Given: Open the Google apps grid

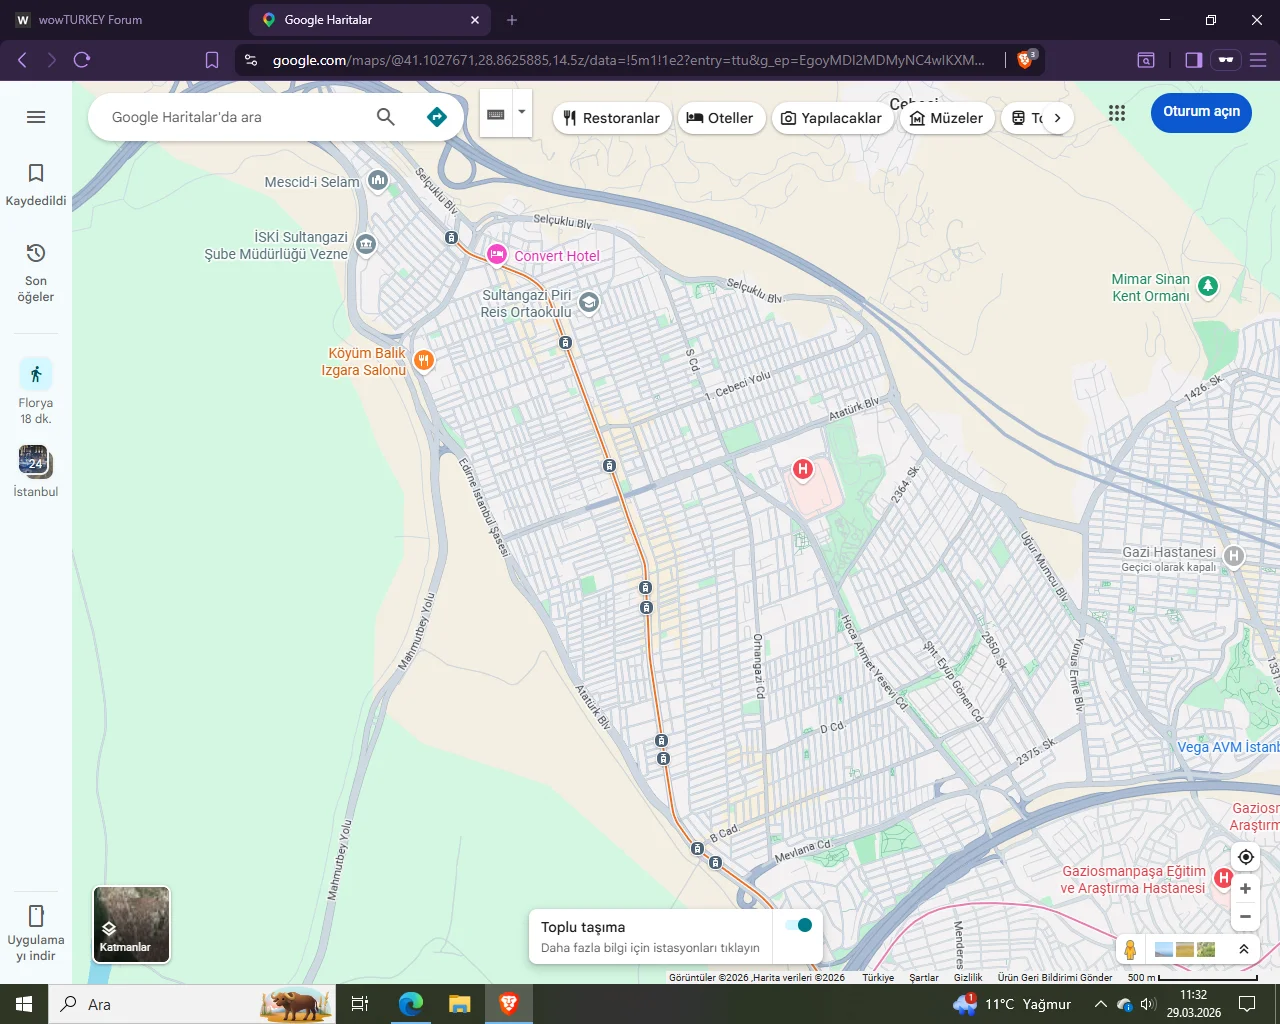Looking at the screenshot, I should [x=1117, y=113].
